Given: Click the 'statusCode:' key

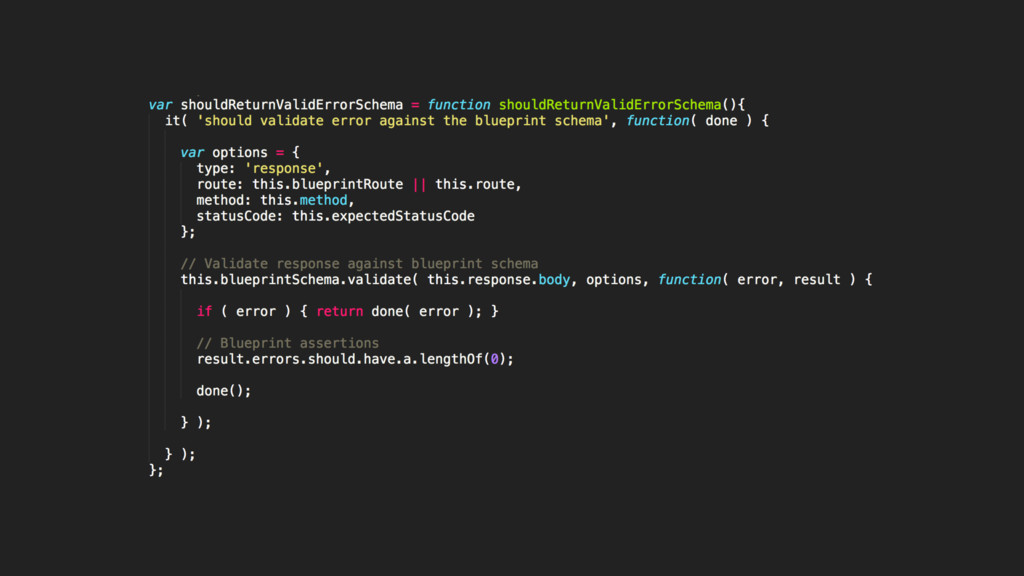Looking at the screenshot, I should [x=240, y=216].
